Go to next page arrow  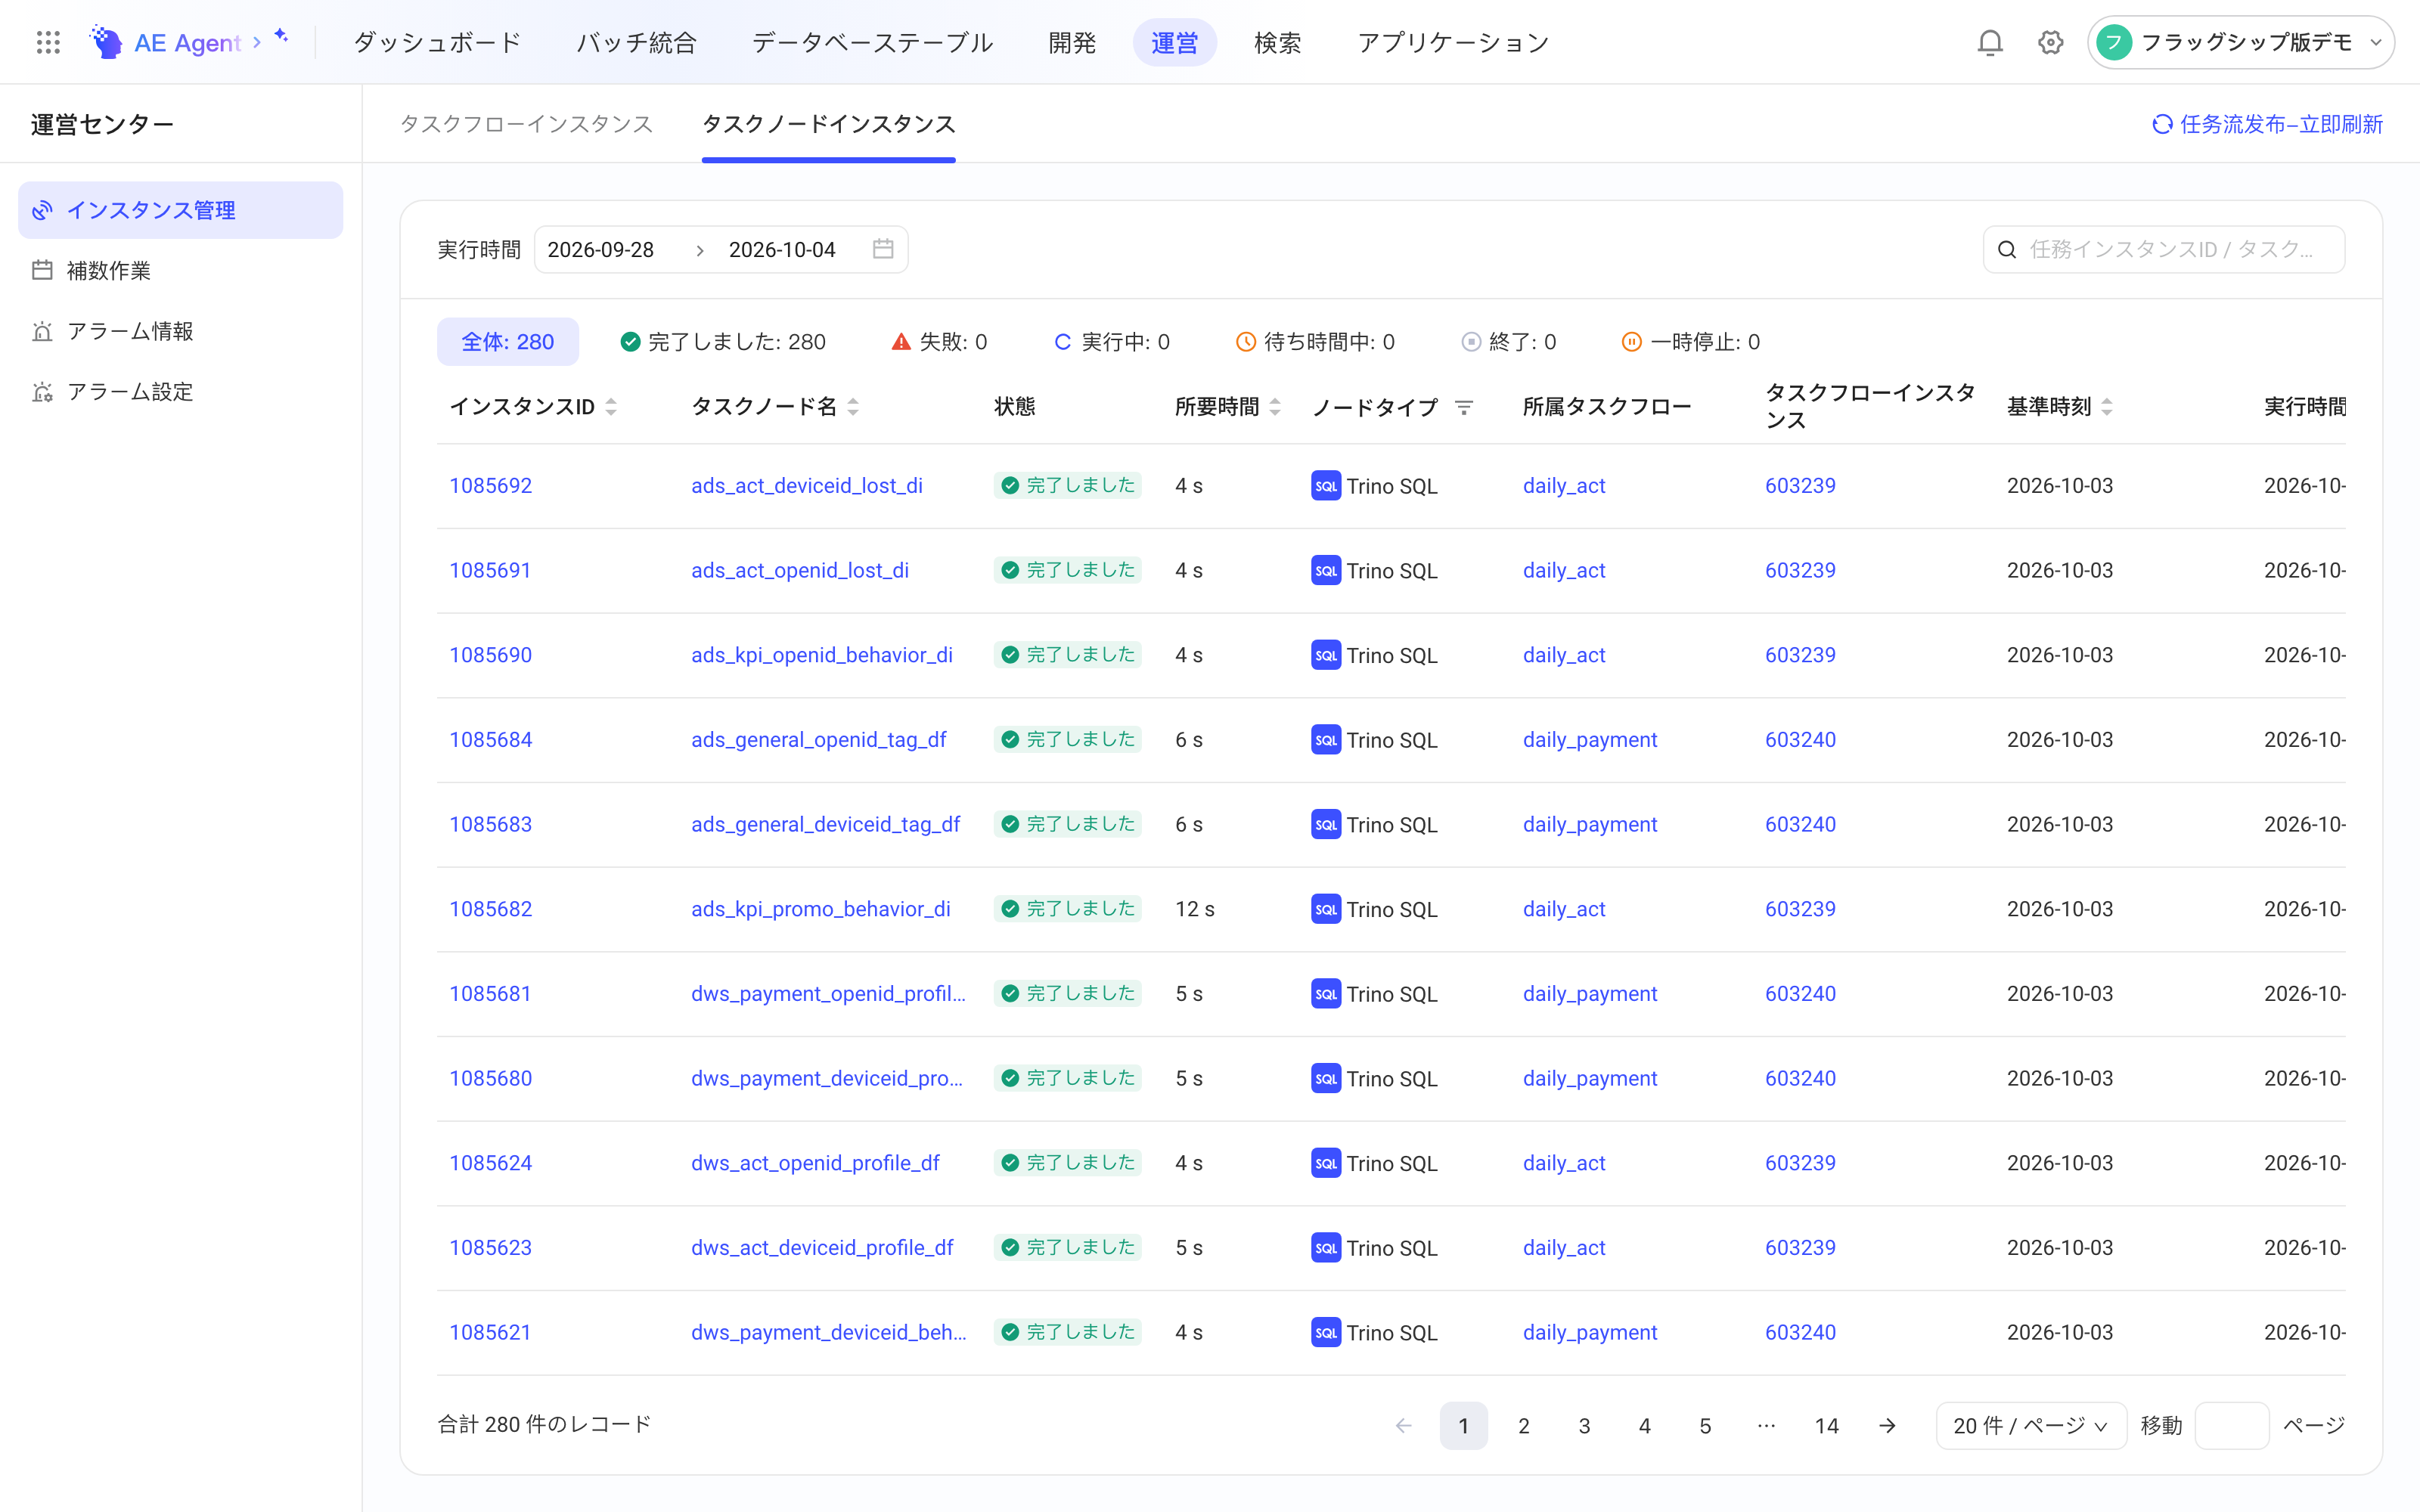point(1888,1426)
